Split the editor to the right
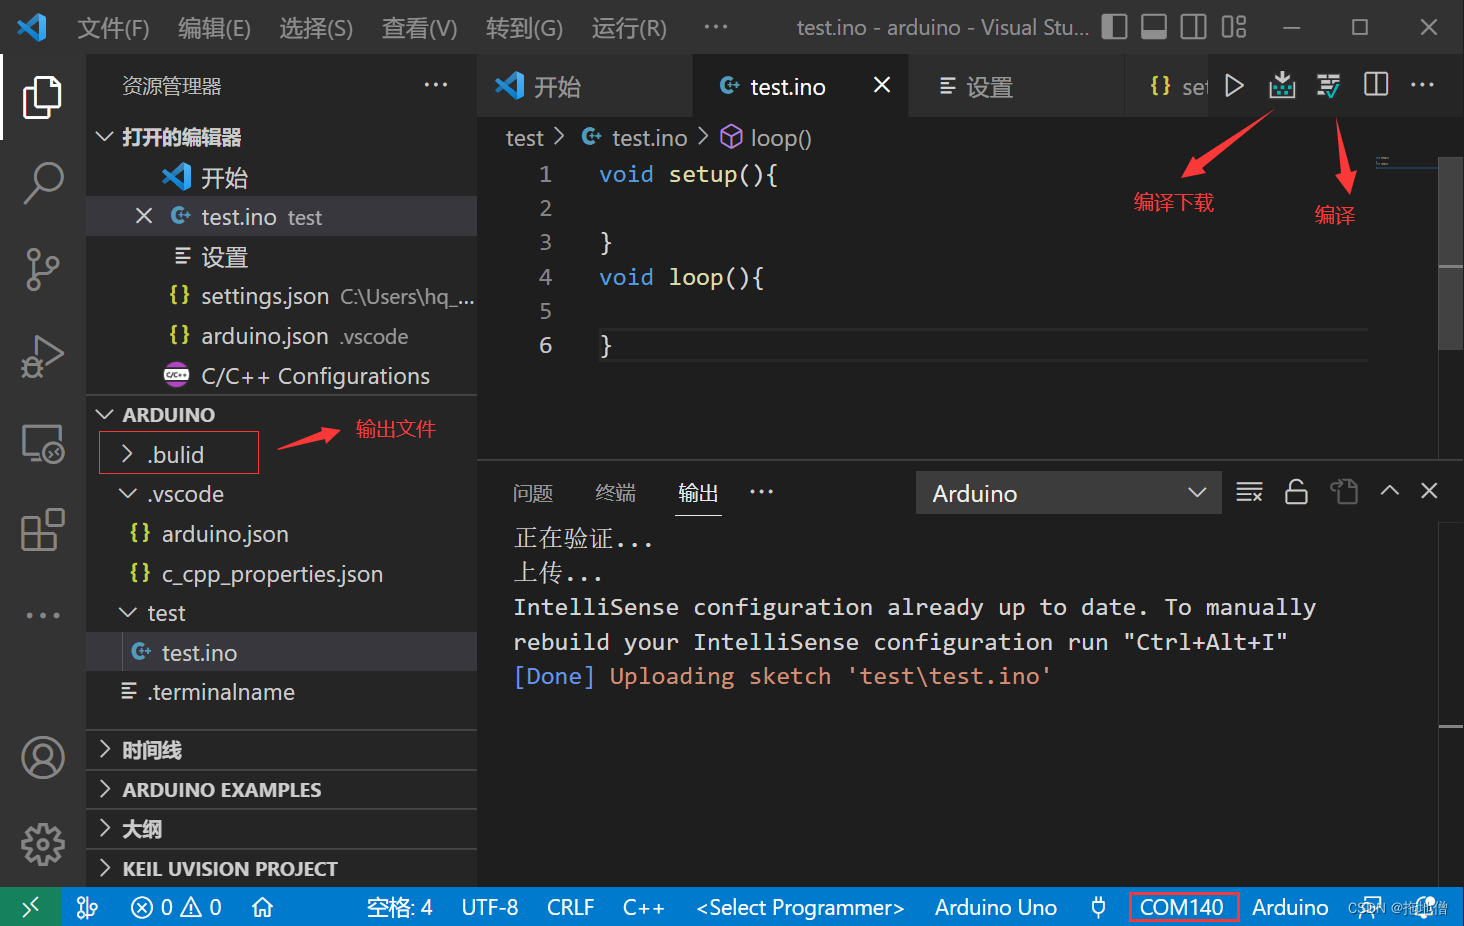 (1376, 85)
